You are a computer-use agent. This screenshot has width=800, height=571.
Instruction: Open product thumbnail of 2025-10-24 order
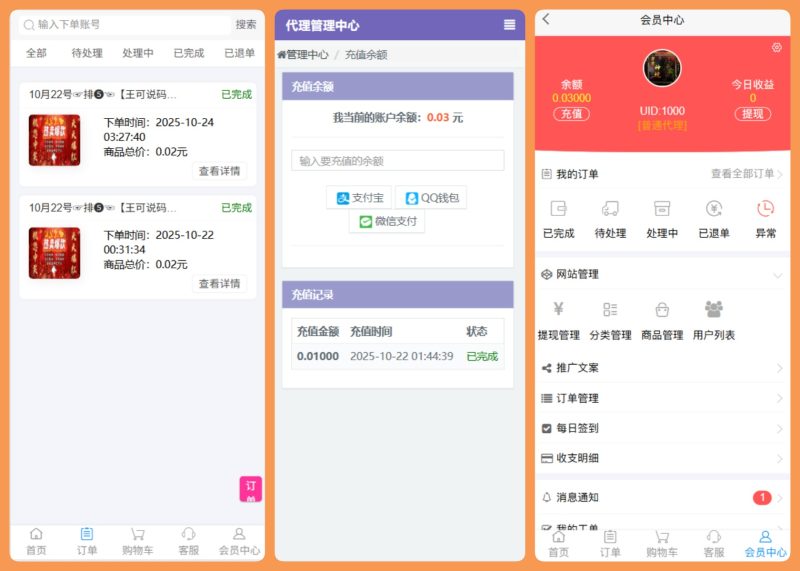55,140
